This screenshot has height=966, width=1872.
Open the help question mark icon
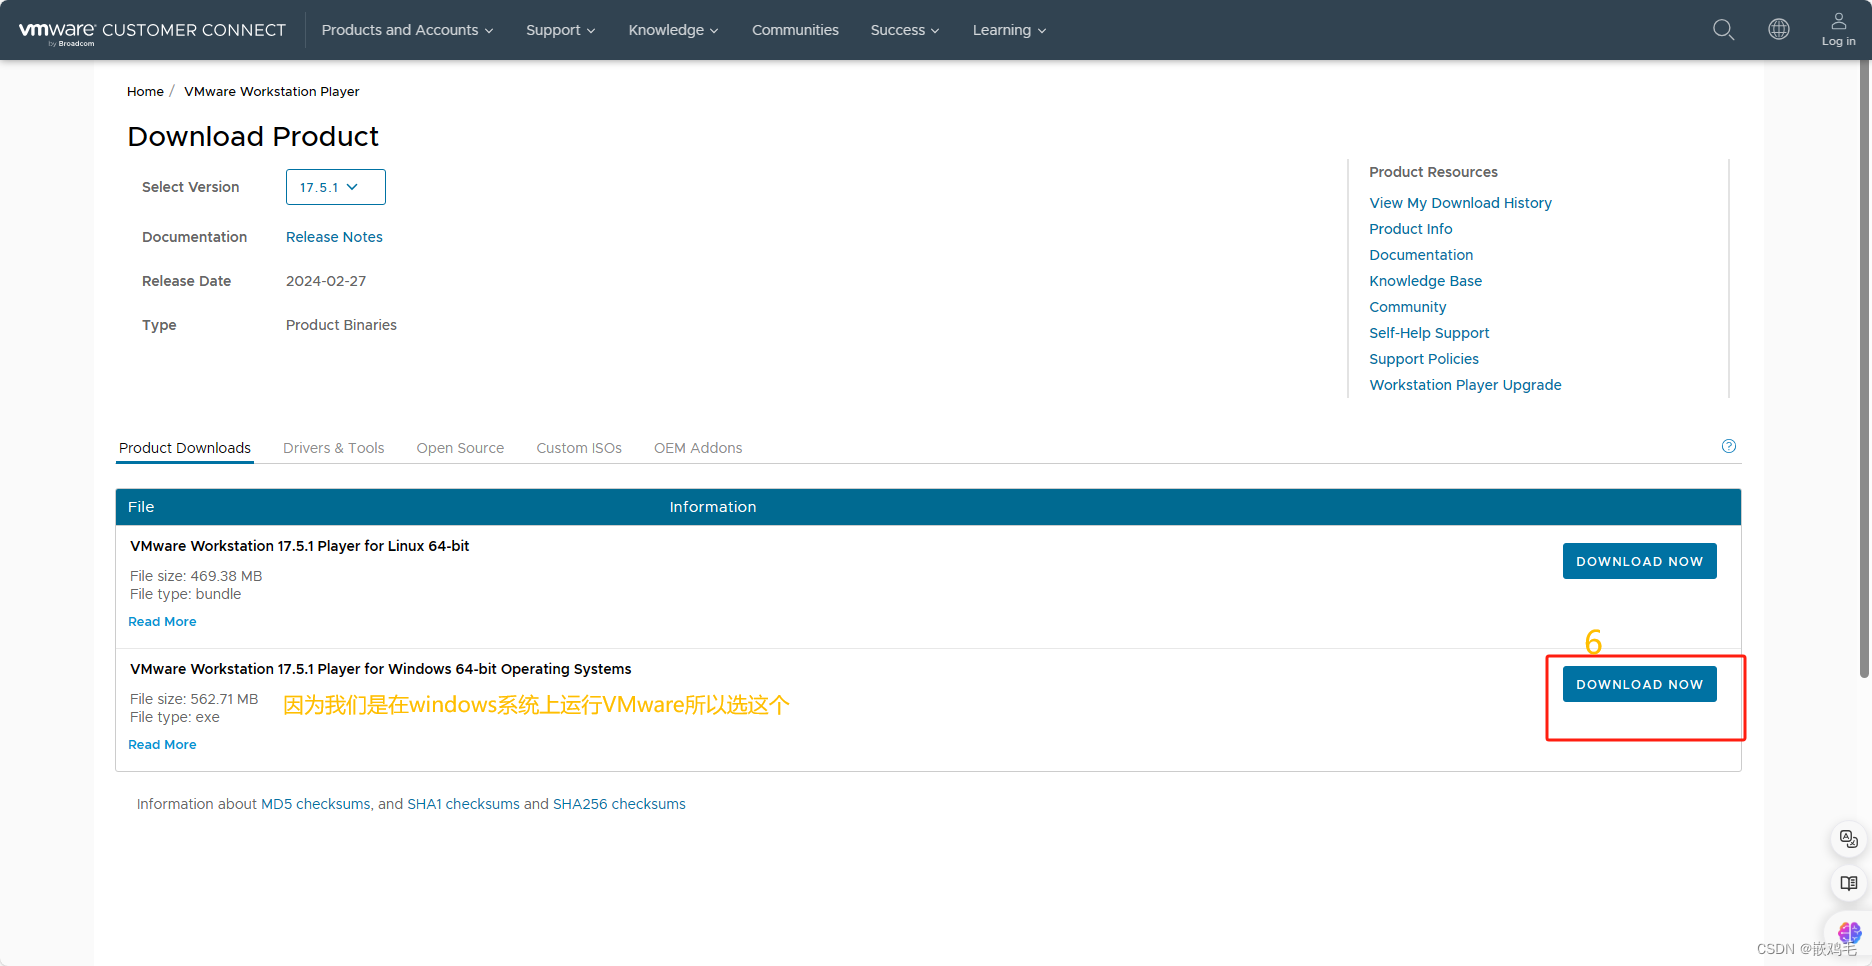(x=1729, y=446)
